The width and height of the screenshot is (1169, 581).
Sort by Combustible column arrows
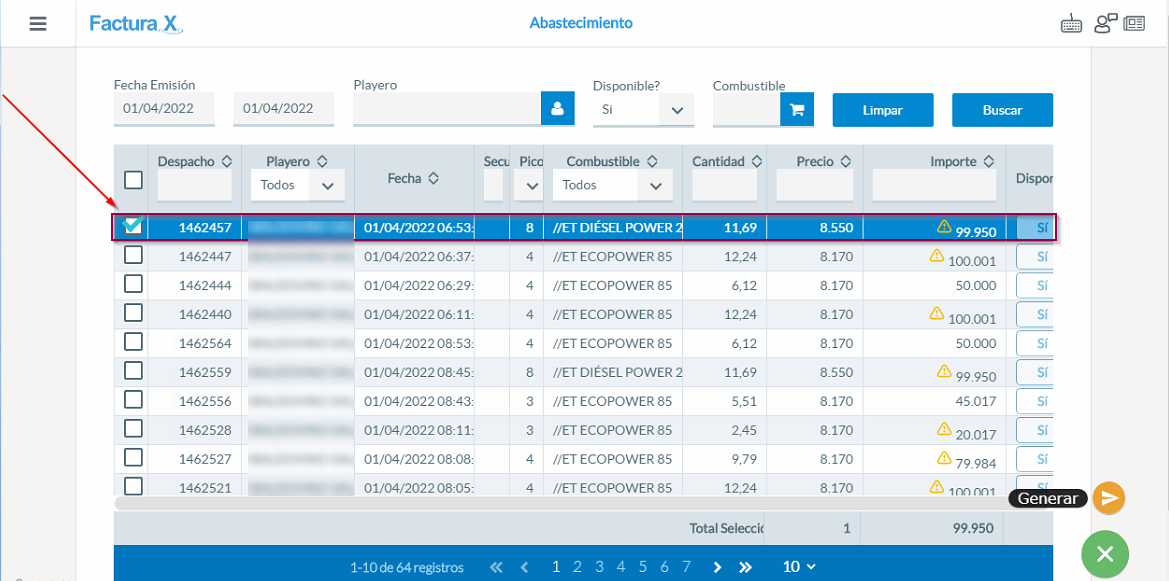[x=652, y=161]
